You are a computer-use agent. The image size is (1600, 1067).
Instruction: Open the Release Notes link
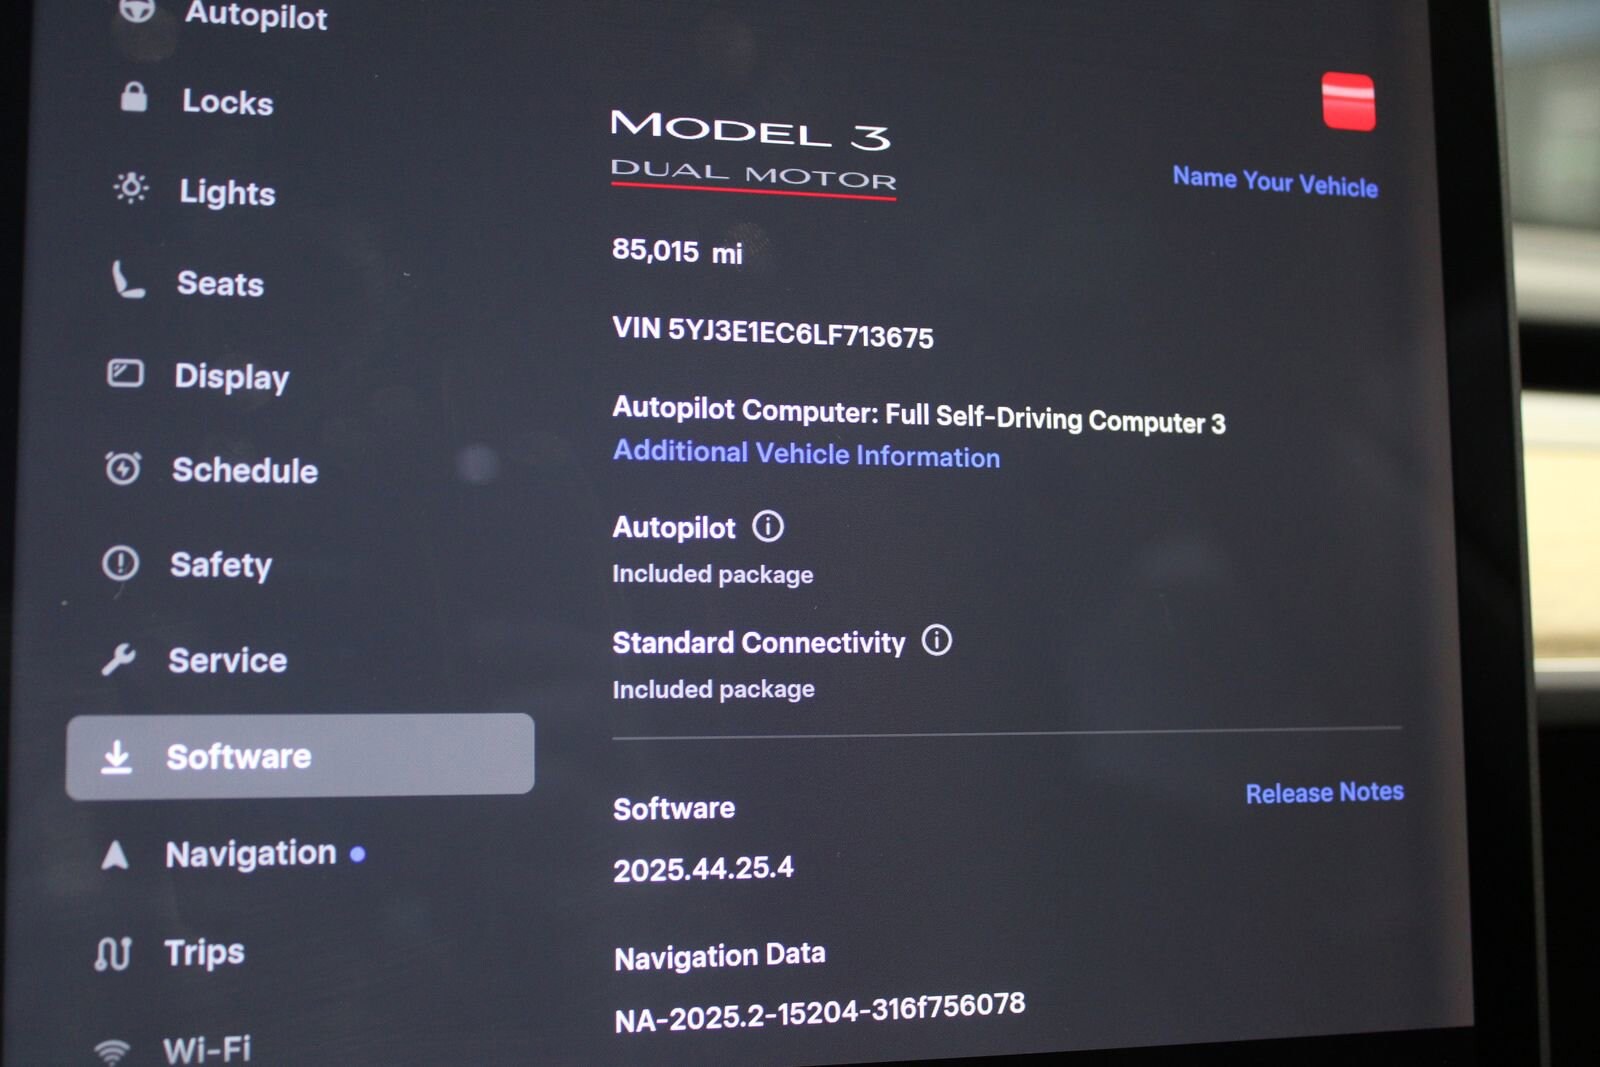point(1324,792)
